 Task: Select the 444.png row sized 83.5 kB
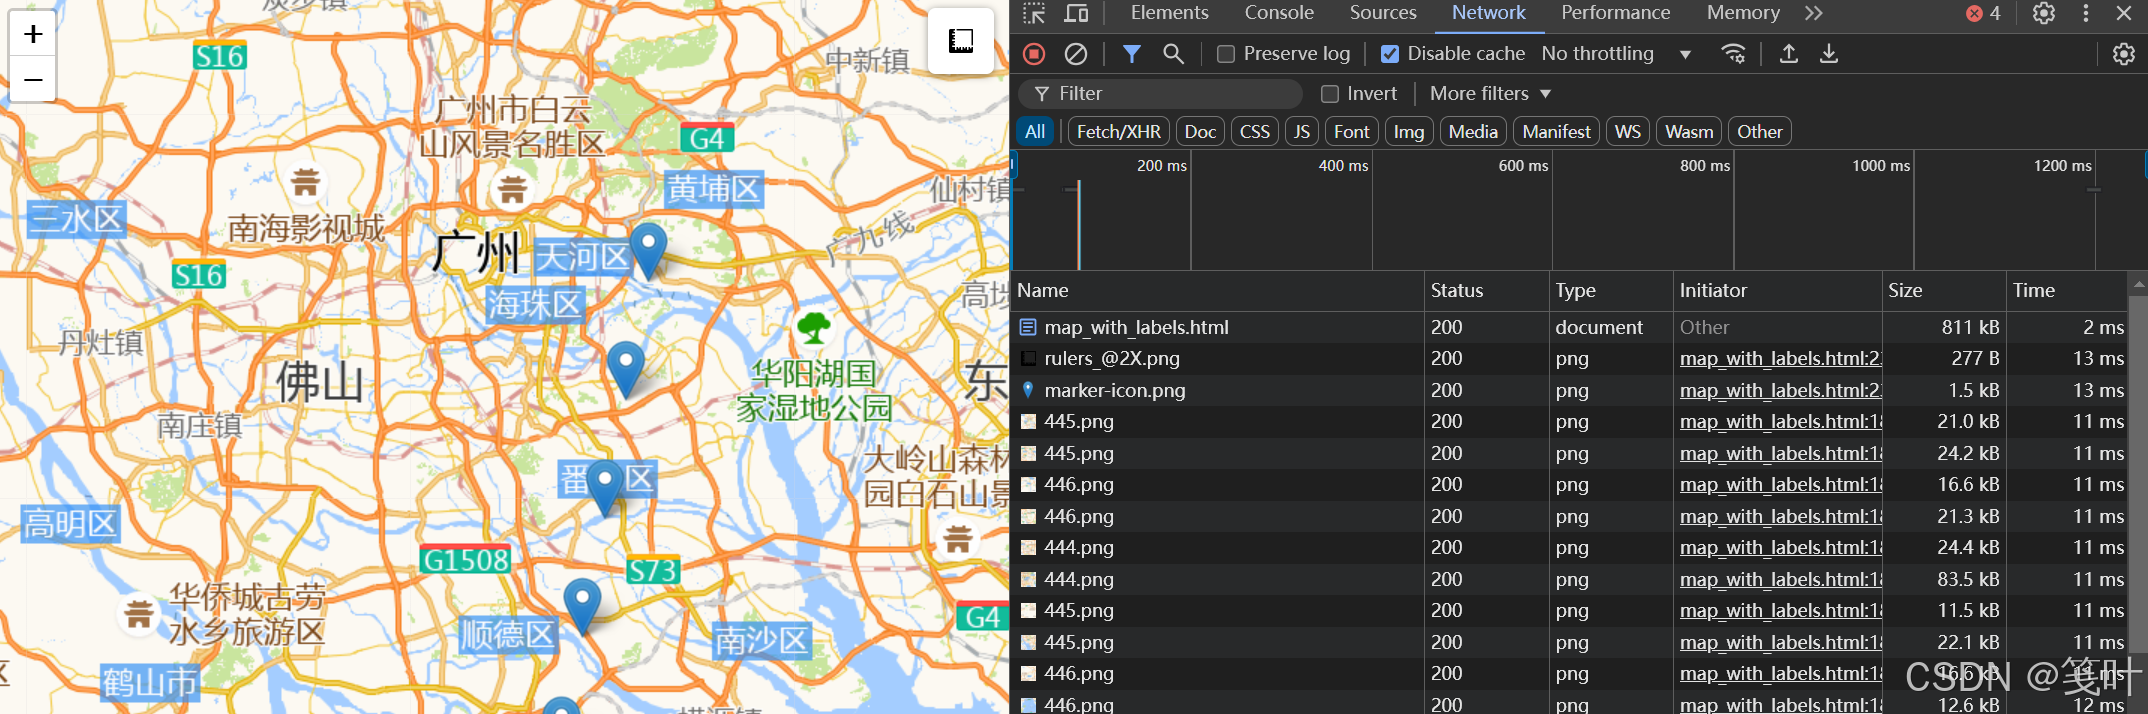(x=1569, y=580)
